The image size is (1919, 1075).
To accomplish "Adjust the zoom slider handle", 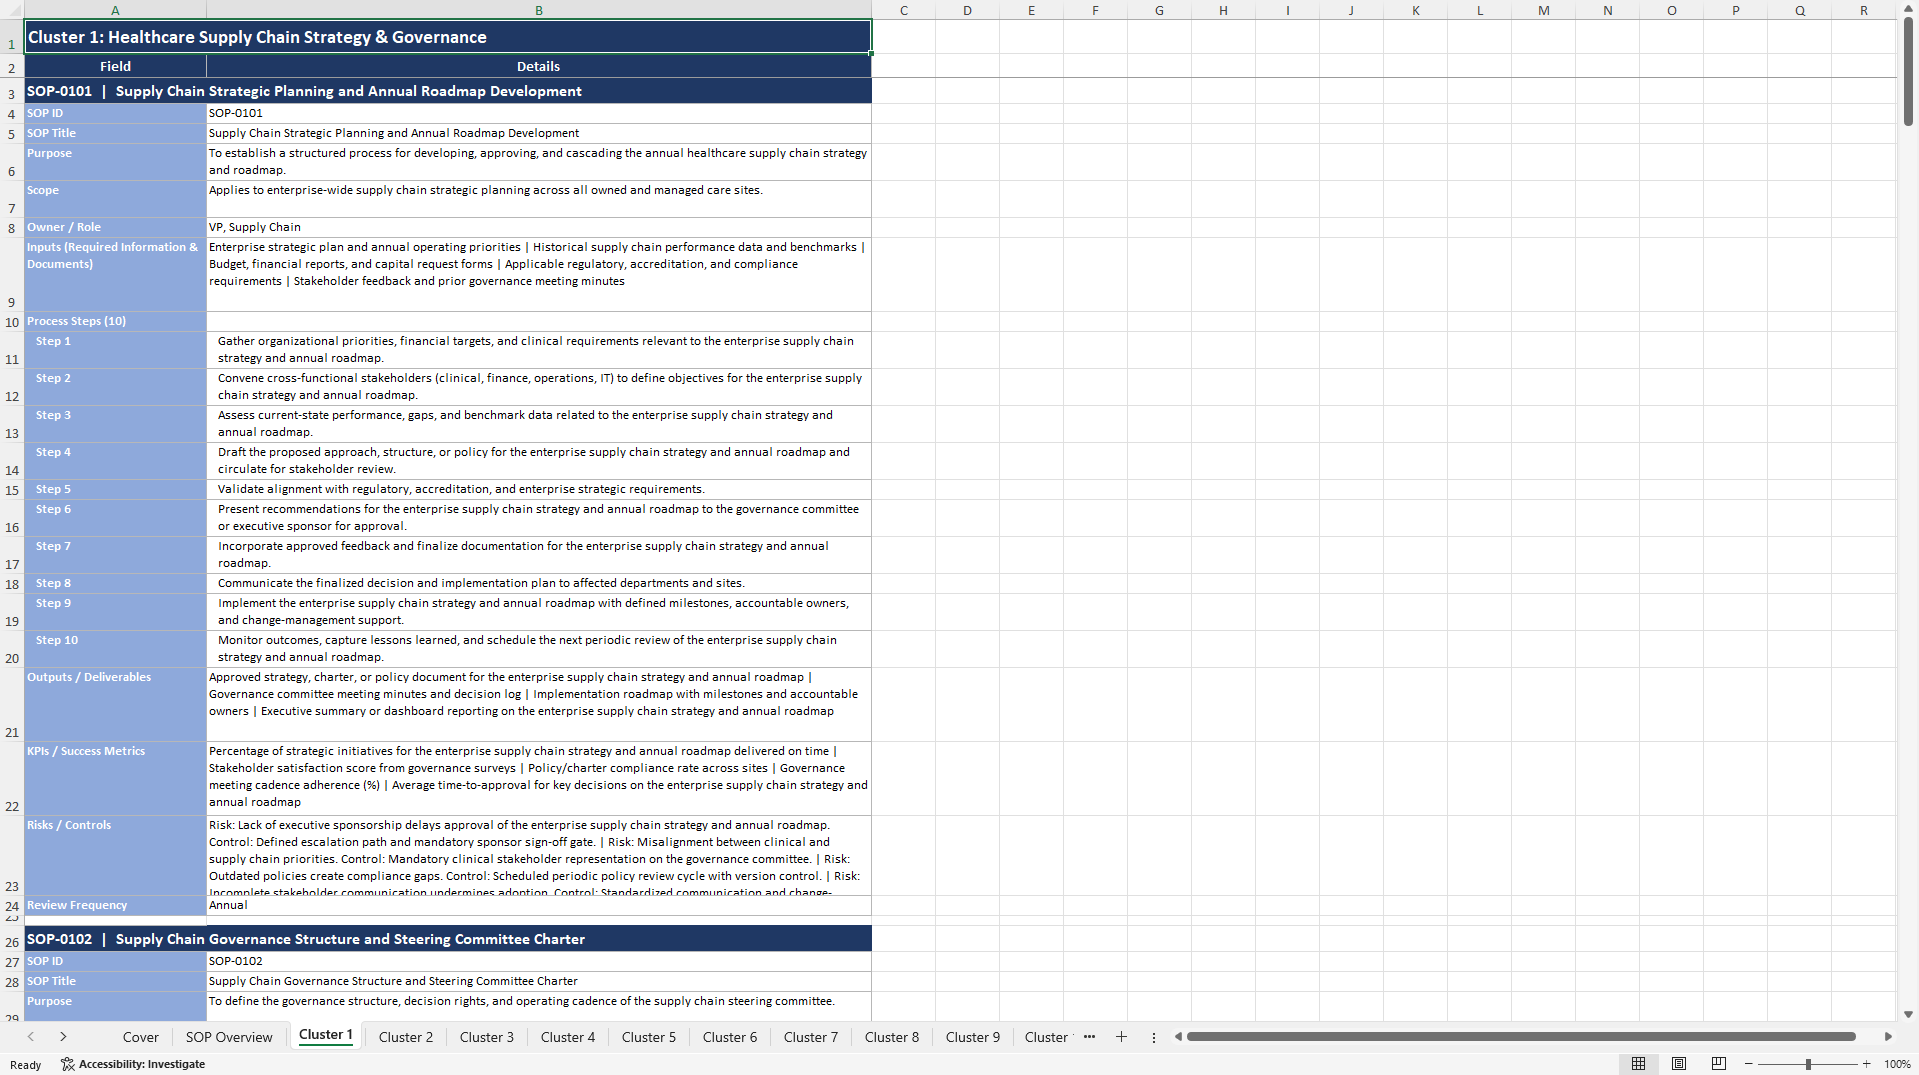I will pos(1808,1064).
